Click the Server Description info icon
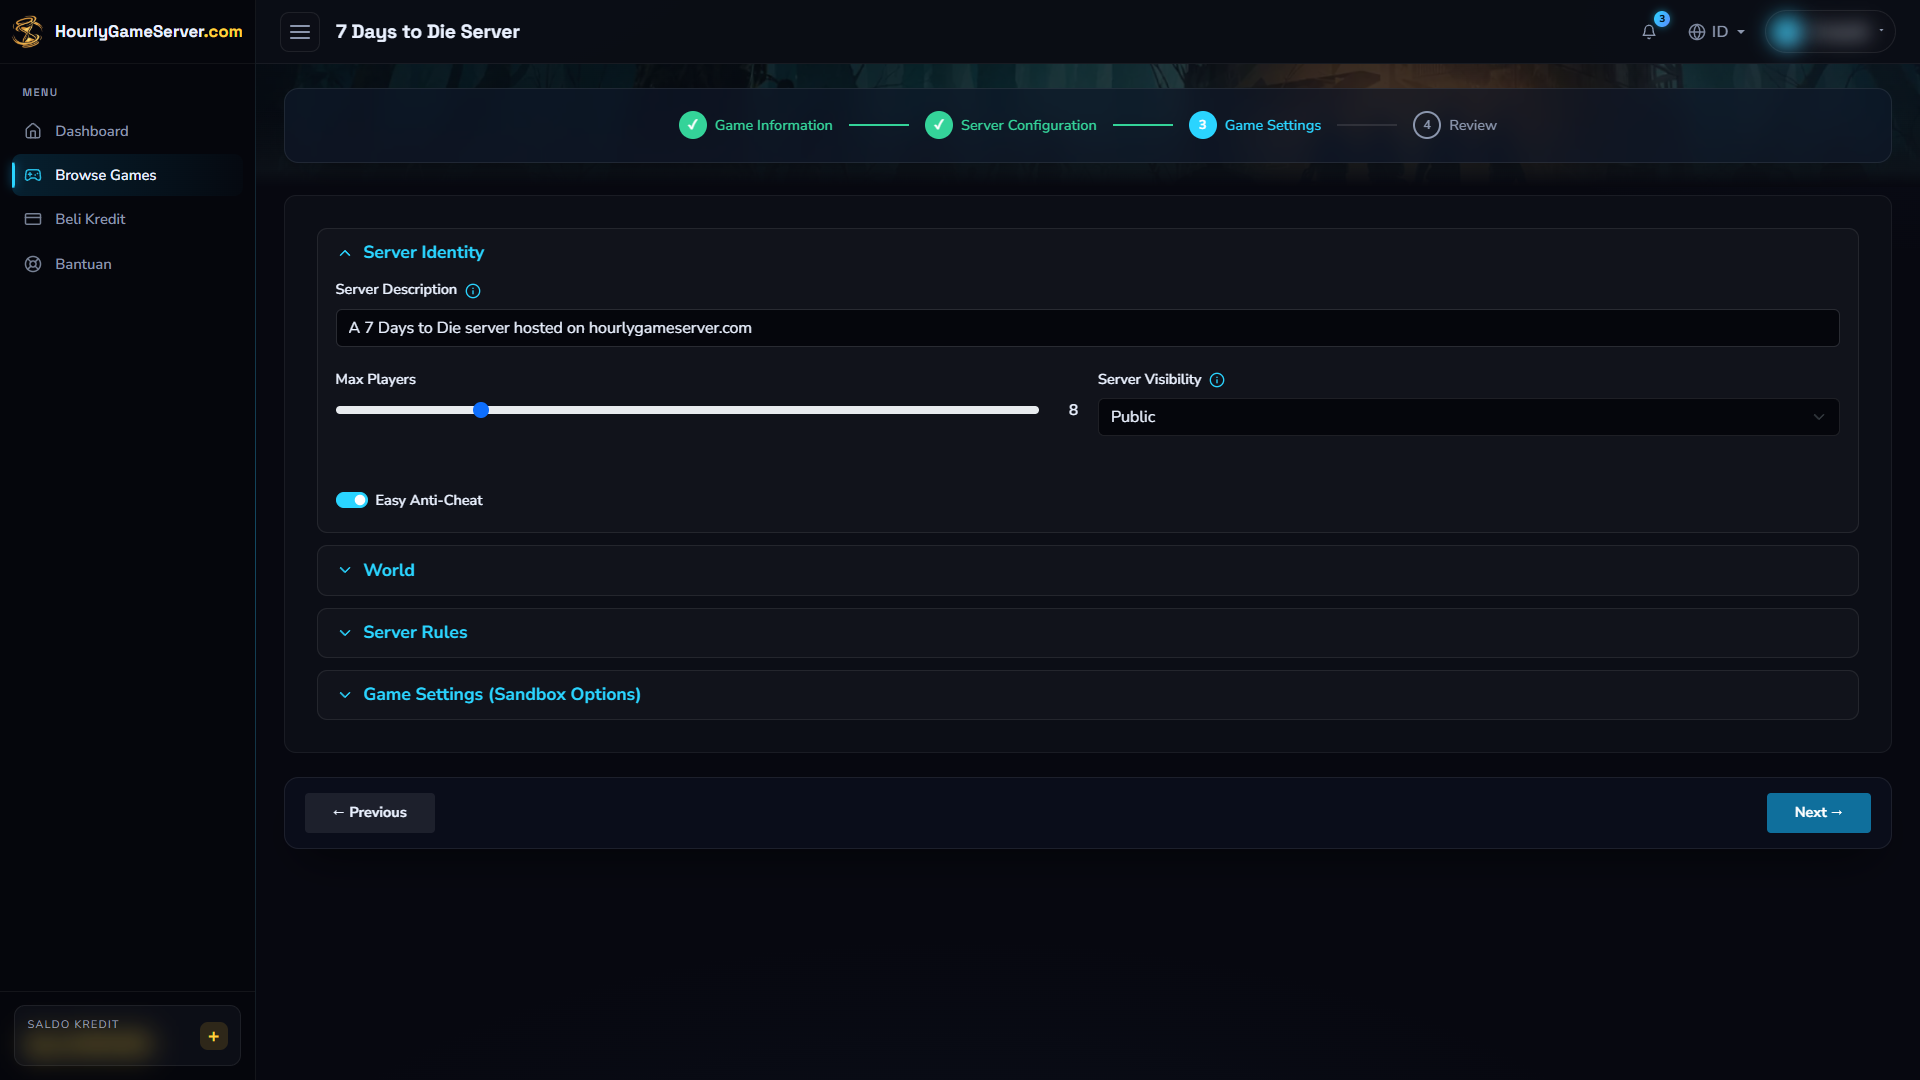Viewport: 1920px width, 1080px height. tap(473, 291)
